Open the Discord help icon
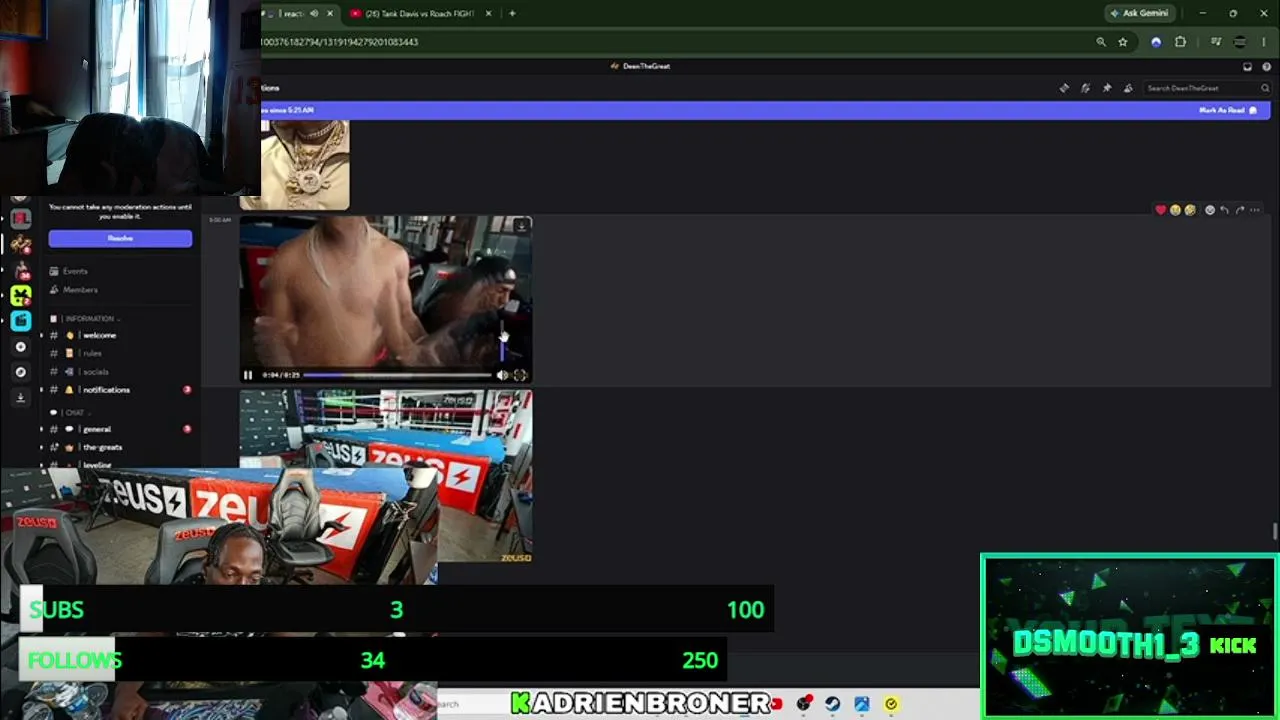 [x=1266, y=66]
